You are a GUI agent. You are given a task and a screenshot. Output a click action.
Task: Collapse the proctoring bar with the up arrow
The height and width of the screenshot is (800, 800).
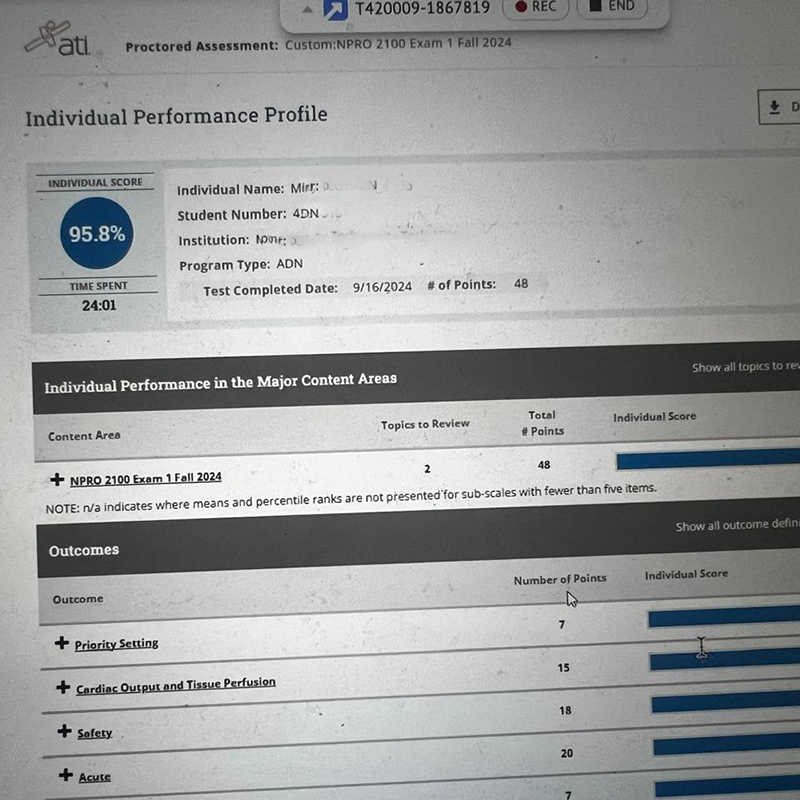coord(307,9)
